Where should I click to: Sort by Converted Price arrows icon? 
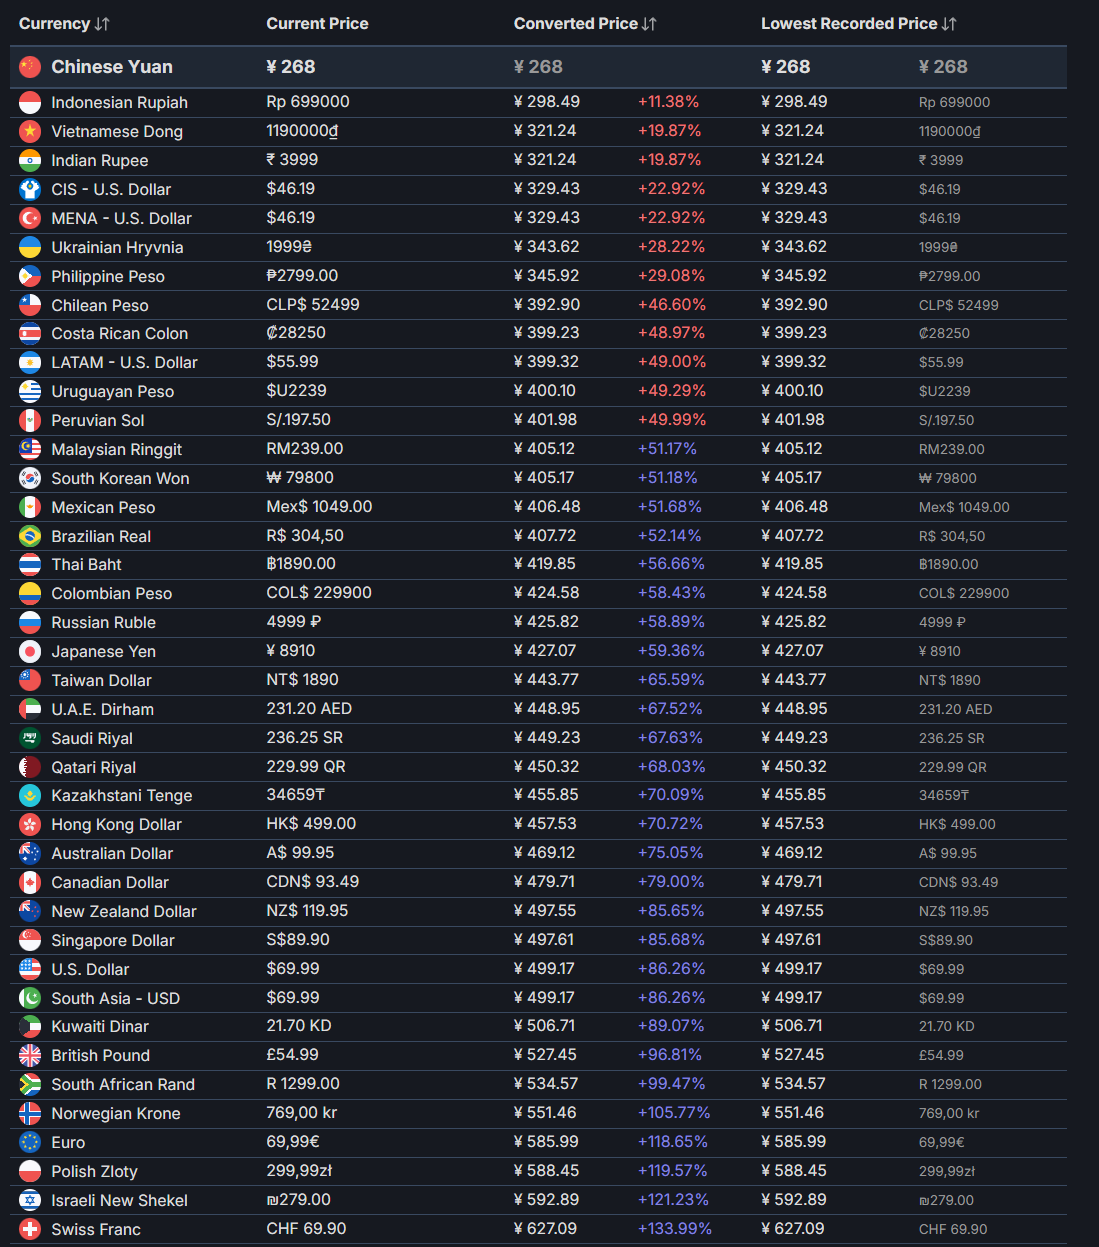point(650,24)
